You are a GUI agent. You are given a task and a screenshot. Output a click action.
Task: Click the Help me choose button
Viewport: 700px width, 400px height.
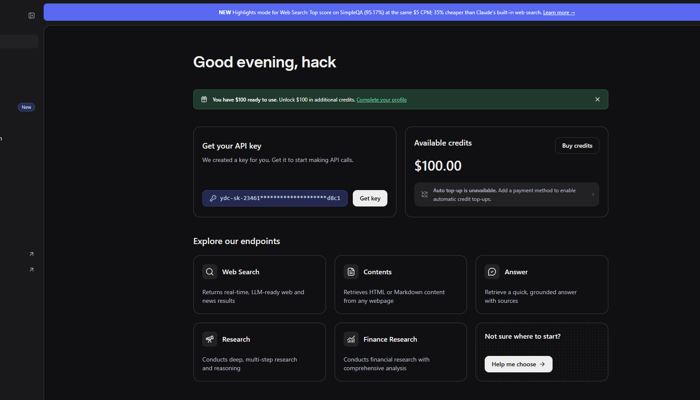click(518, 364)
